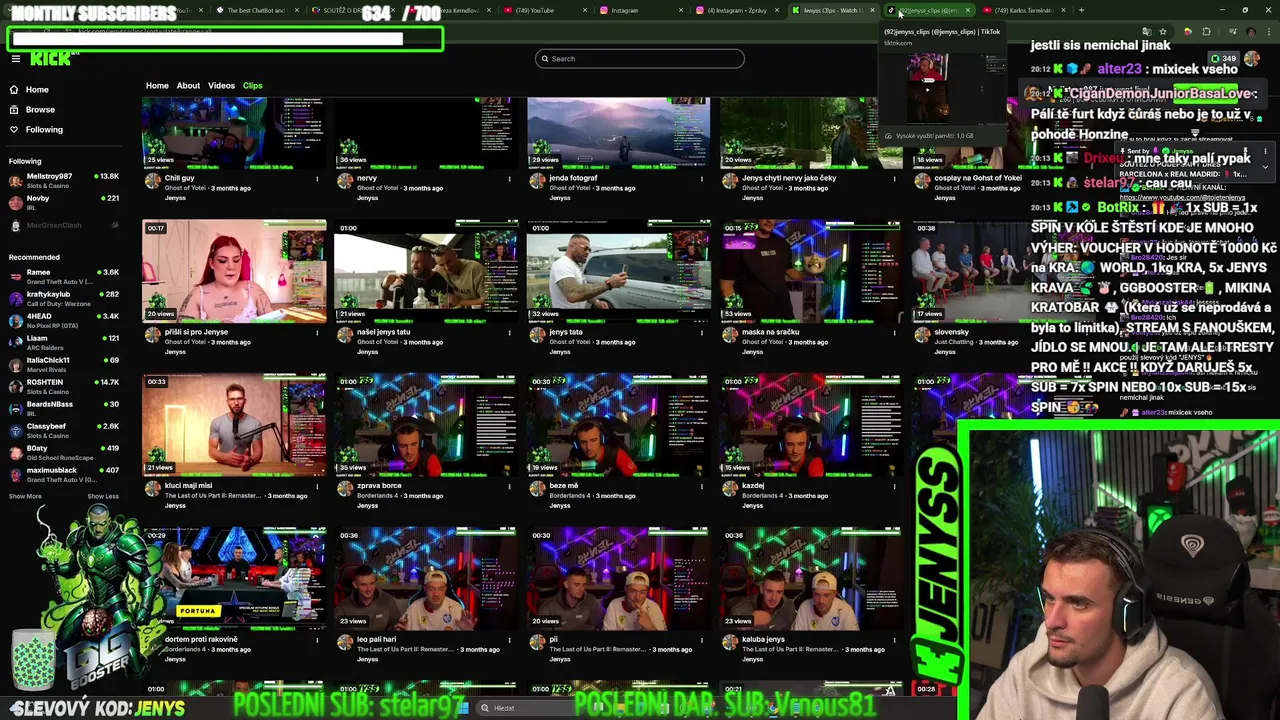The height and width of the screenshot is (720, 1280).
Task: Switch to 'The best ChatBot' browser tab
Action: [257, 10]
